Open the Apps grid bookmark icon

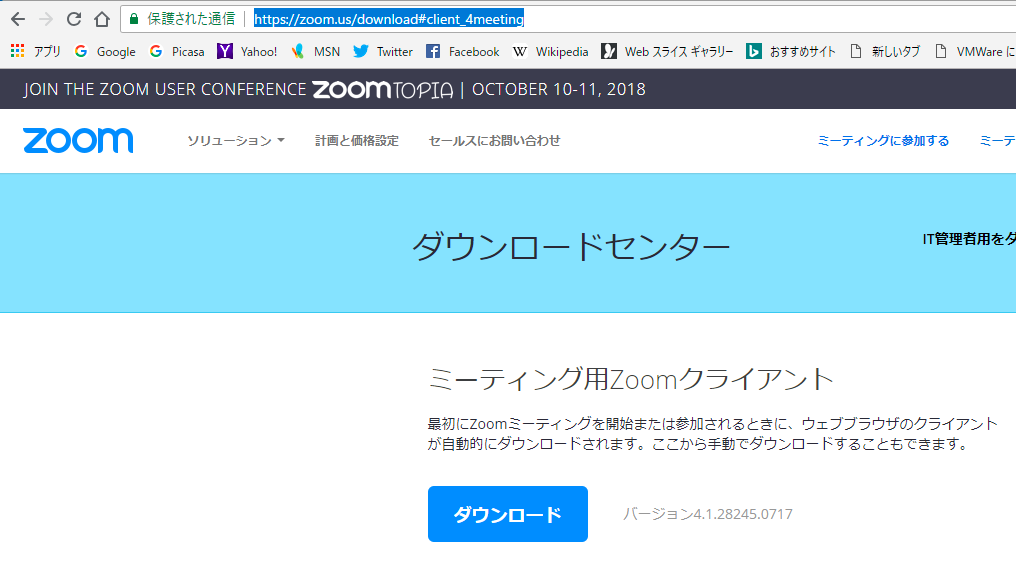click(17, 51)
